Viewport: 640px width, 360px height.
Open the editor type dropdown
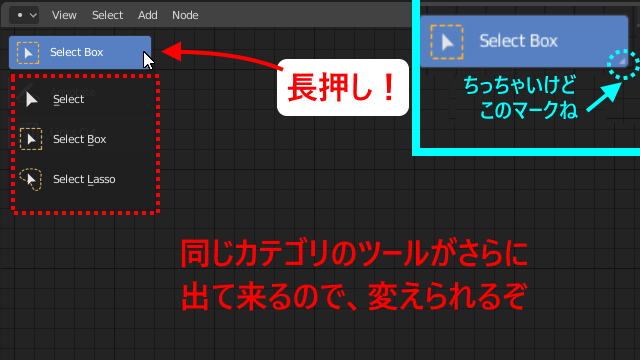pyautogui.click(x=24, y=15)
